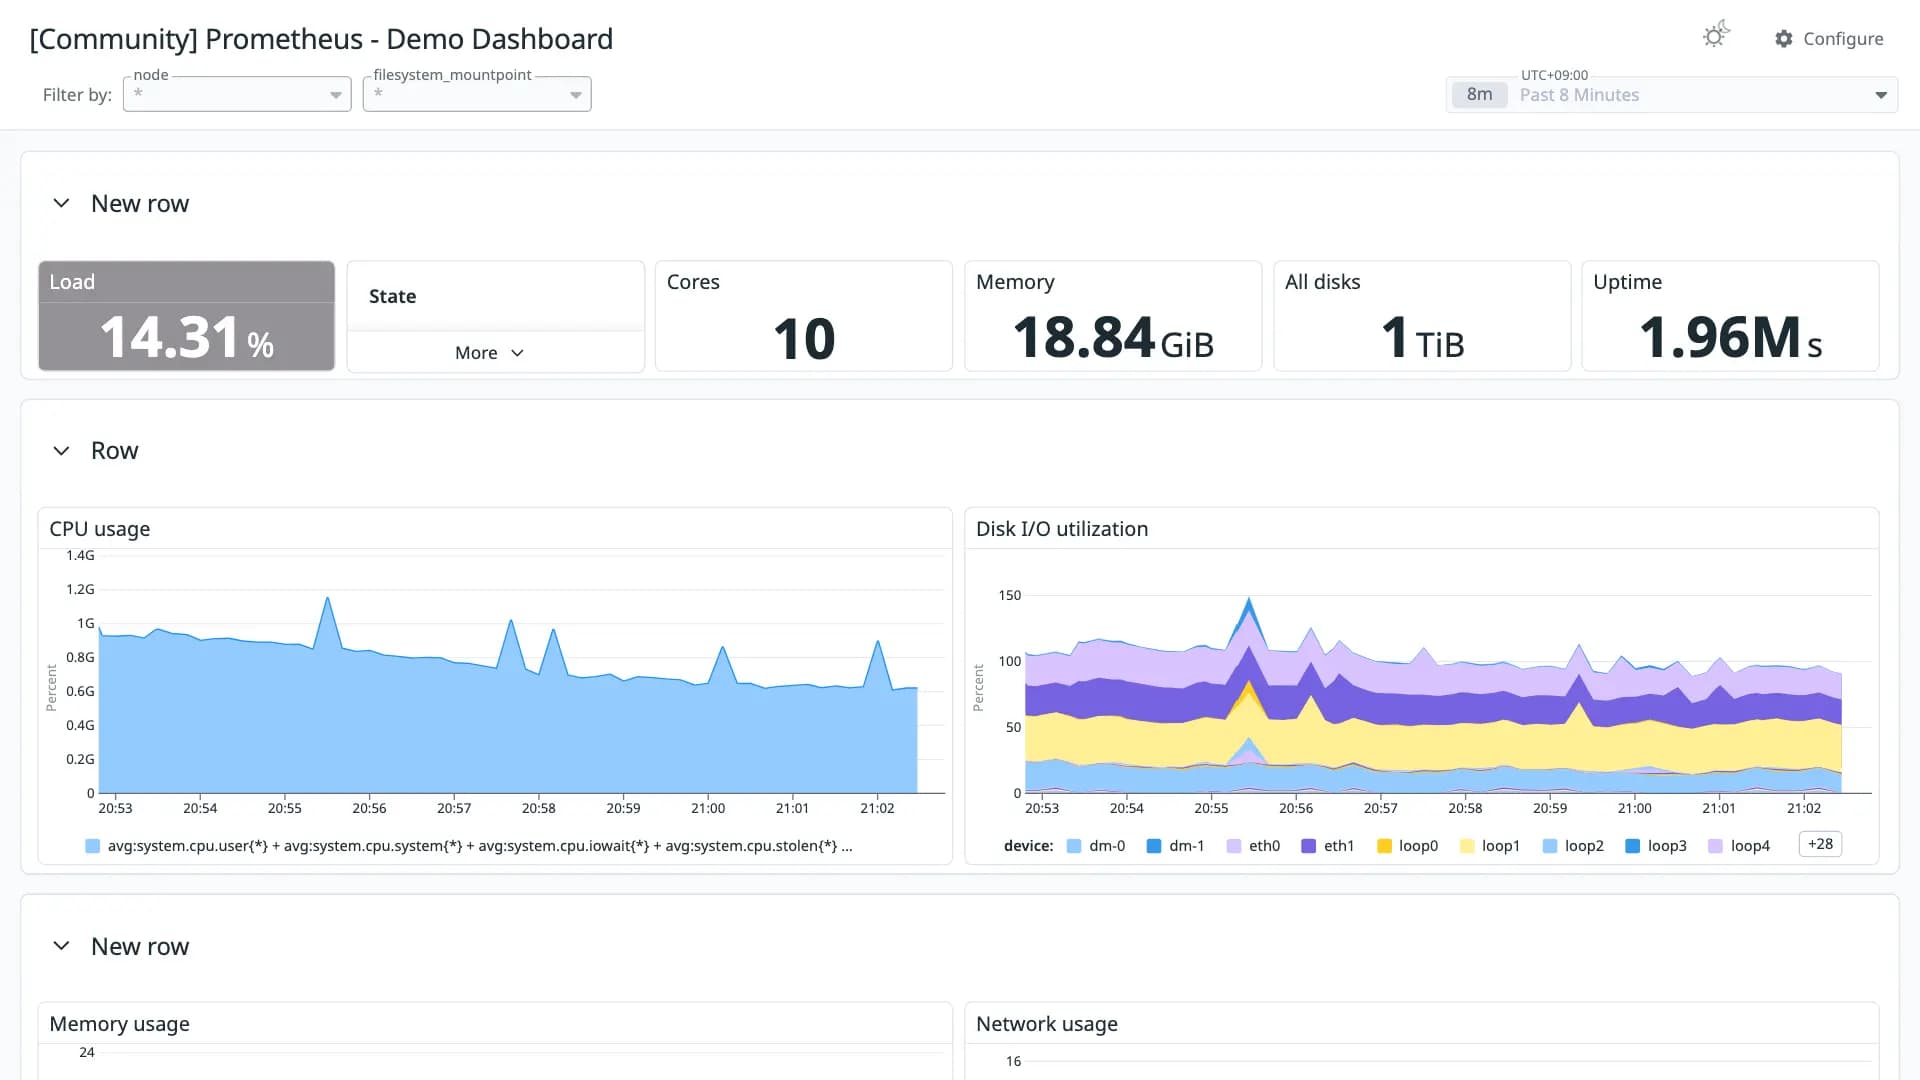Click the Memory usage widget title
This screenshot has width=1920, height=1080.
(119, 1024)
